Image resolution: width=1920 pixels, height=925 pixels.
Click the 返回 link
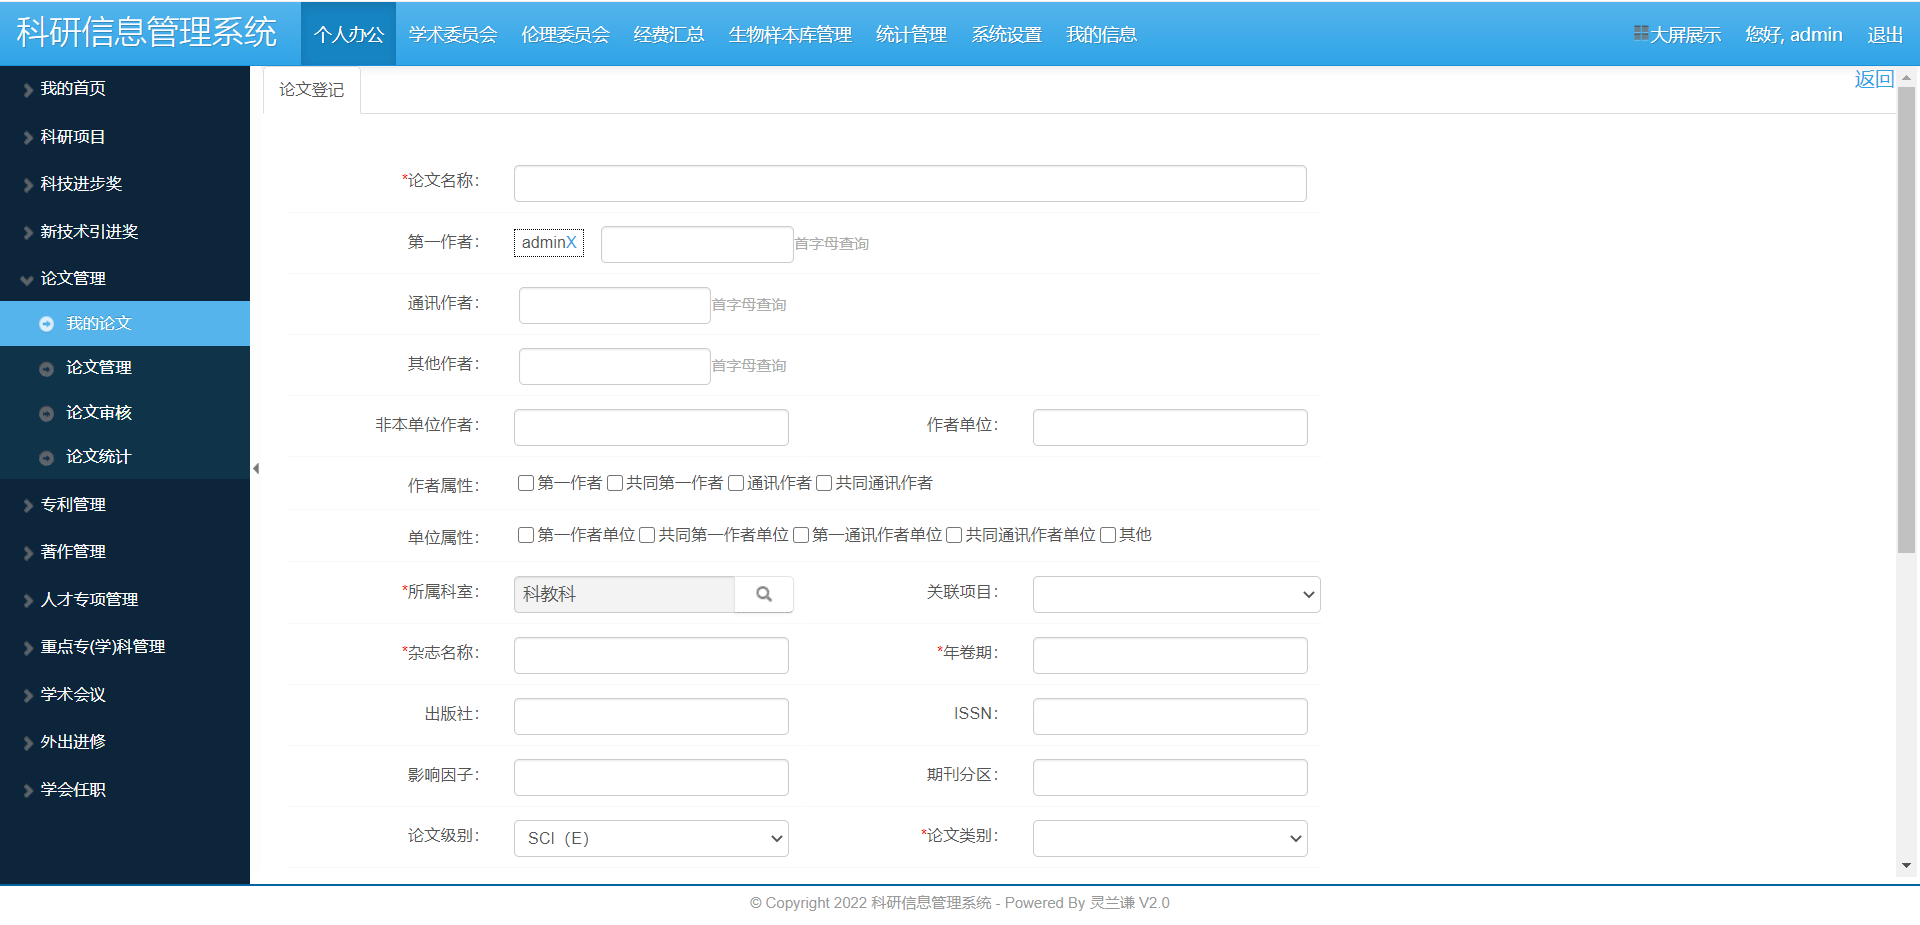[1873, 79]
